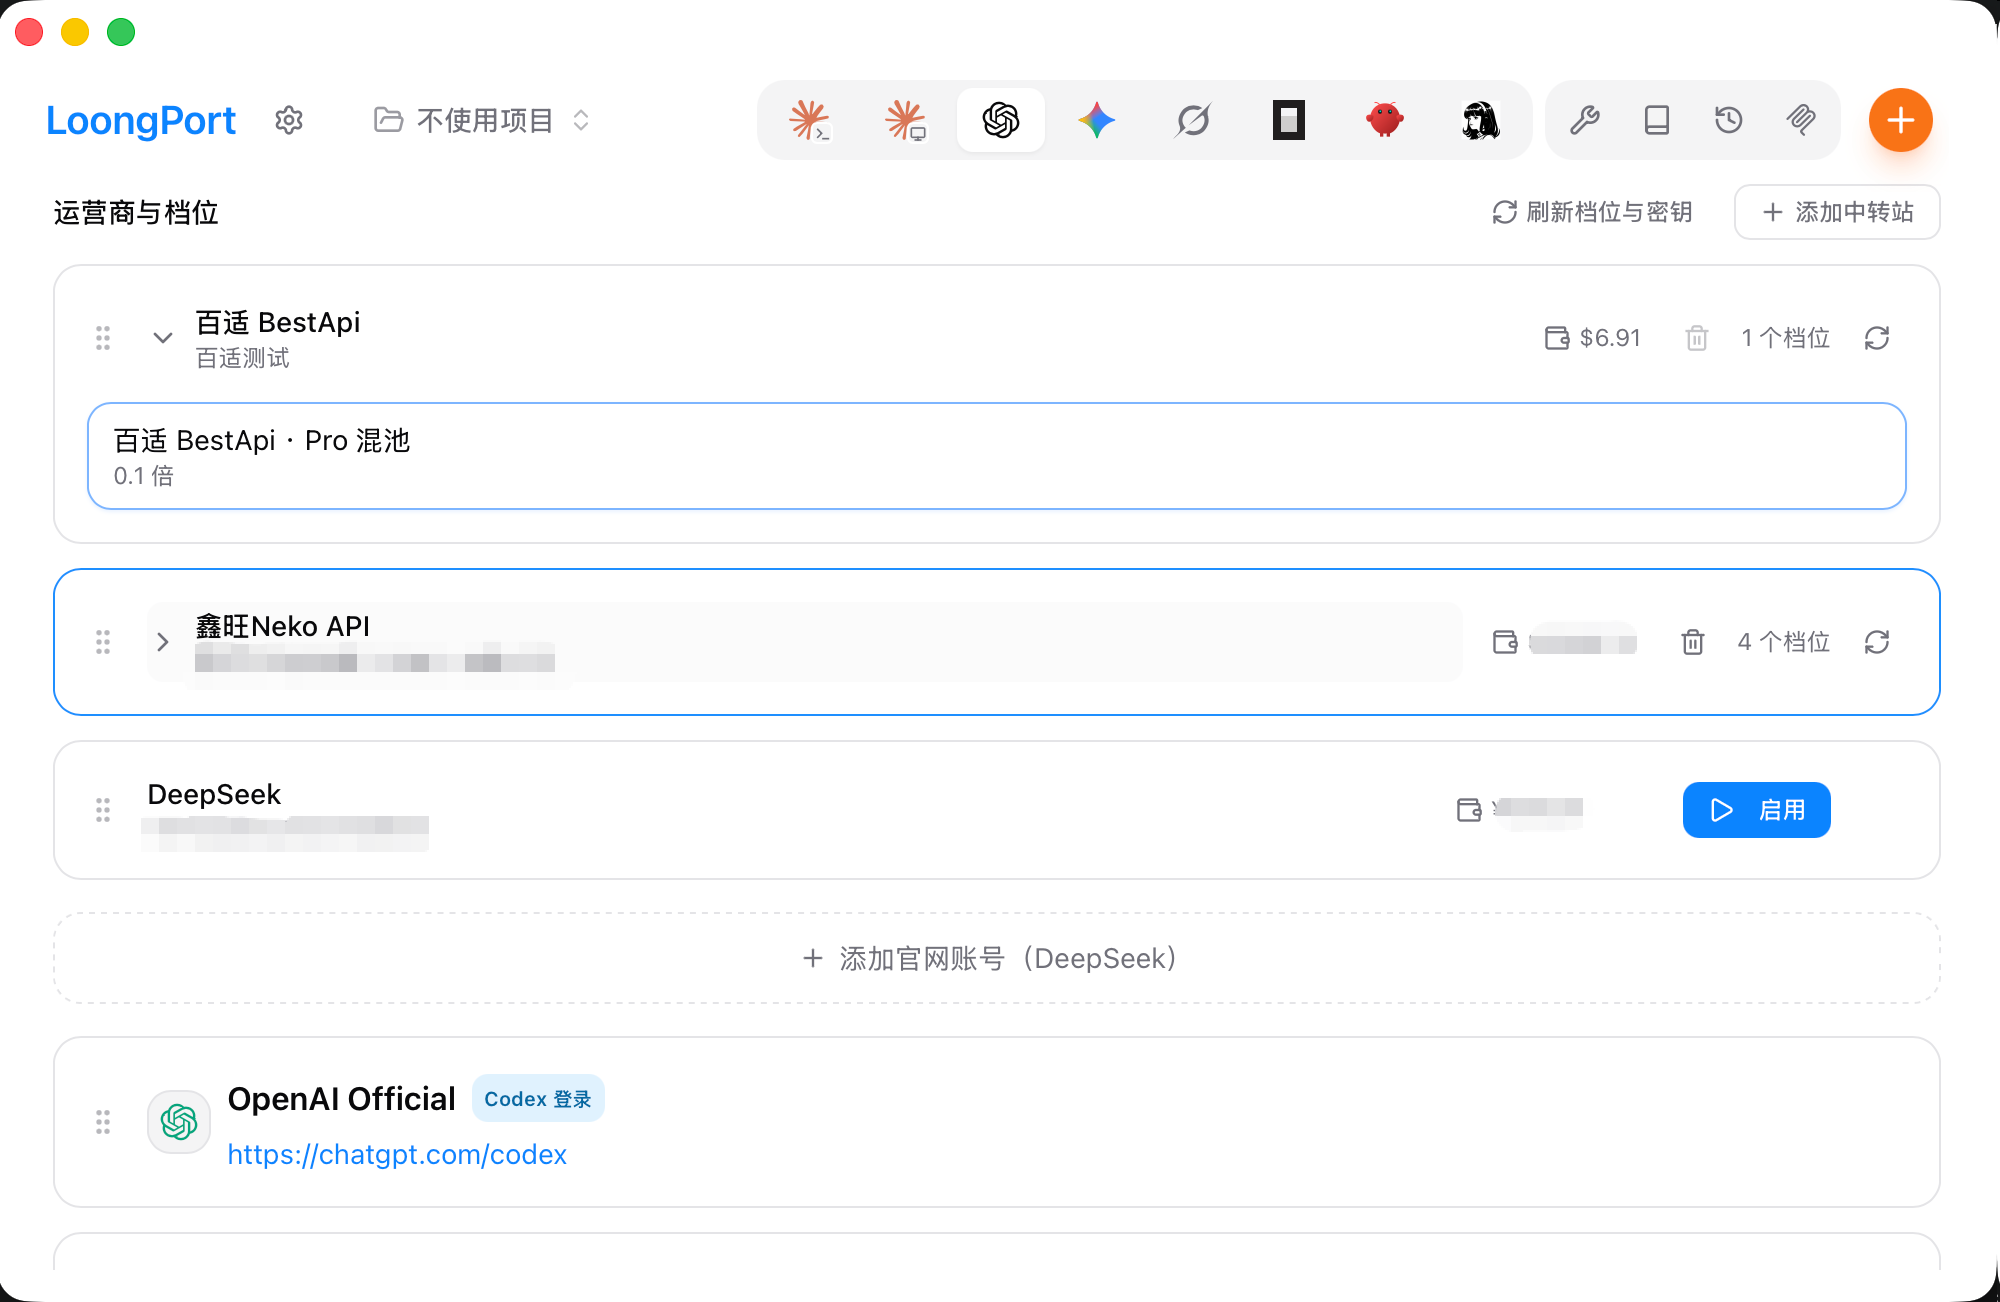Select the OpenAI Codex tab
The width and height of the screenshot is (2000, 1302).
point(1001,120)
